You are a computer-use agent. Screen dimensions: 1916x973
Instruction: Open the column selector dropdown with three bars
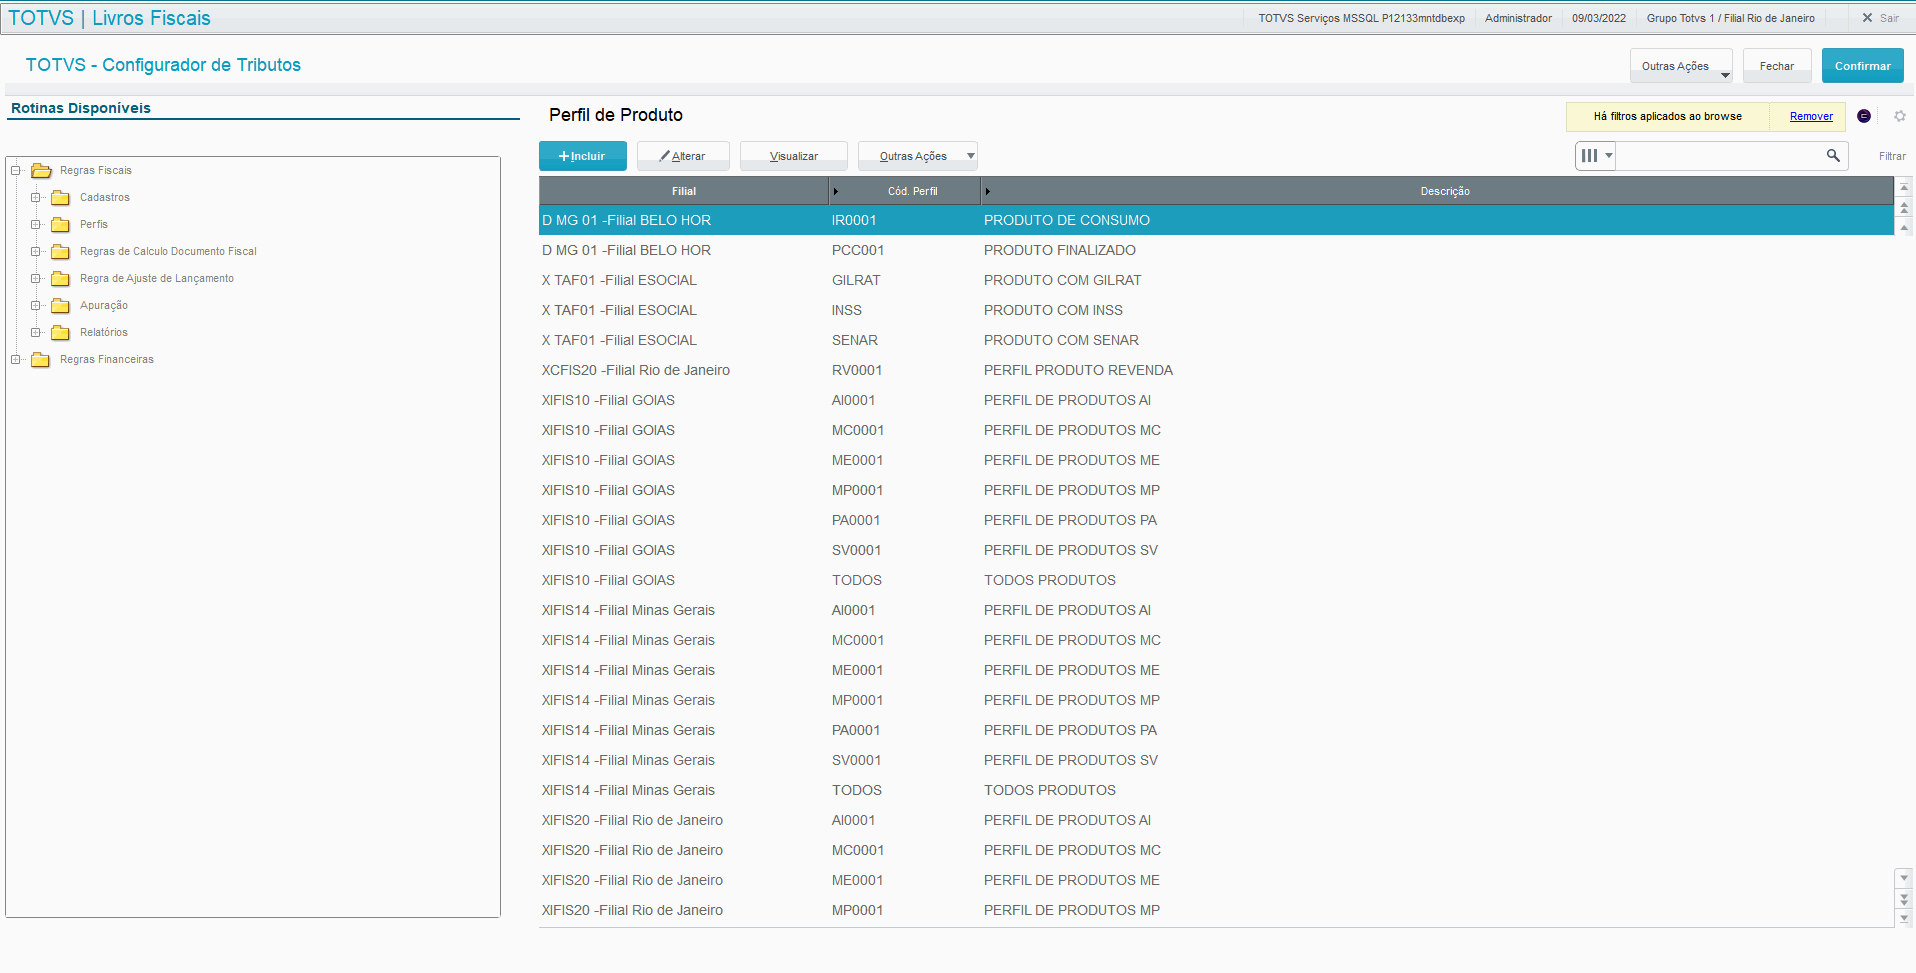tap(1596, 155)
